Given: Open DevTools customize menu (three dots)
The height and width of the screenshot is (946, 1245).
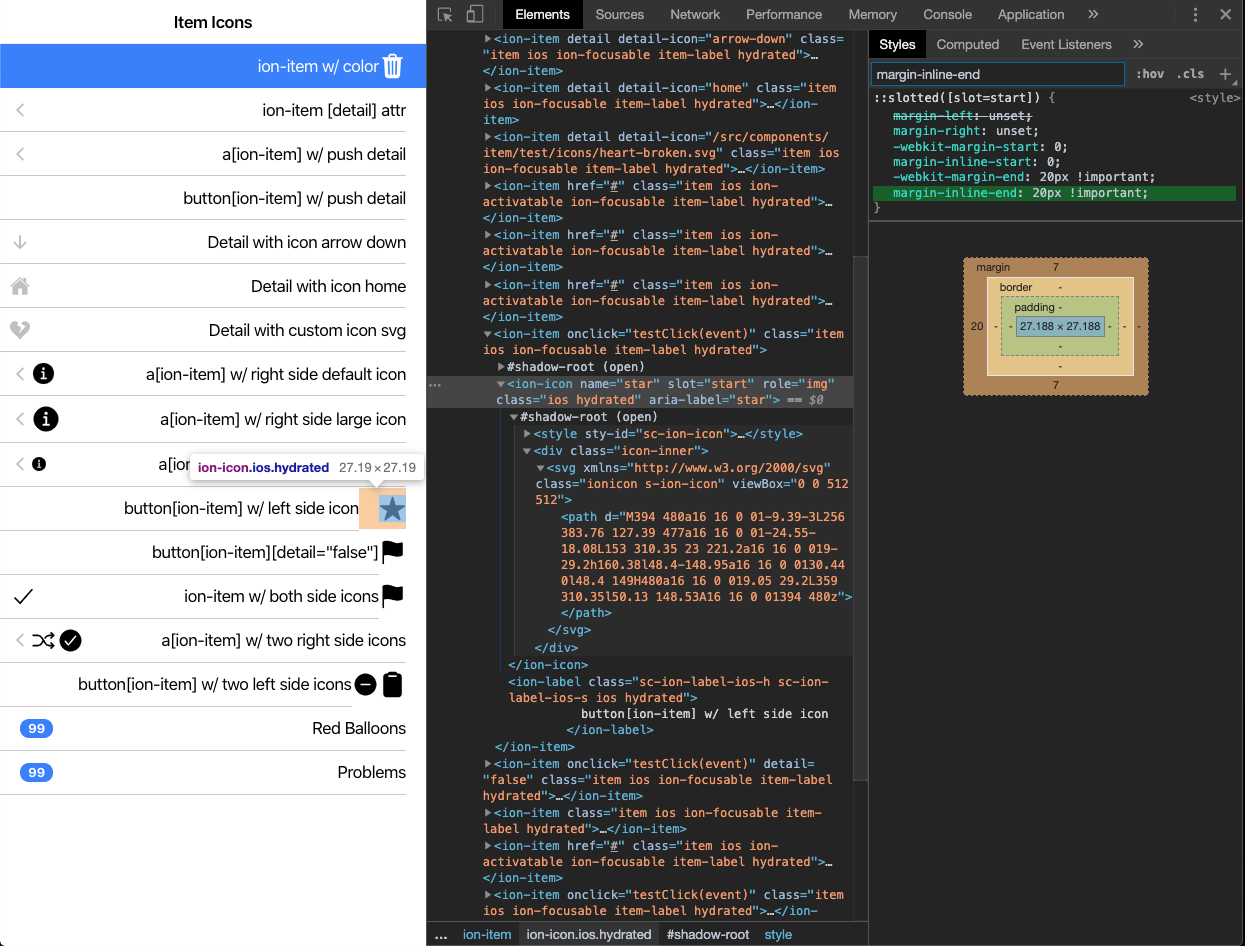Looking at the screenshot, I should [x=1195, y=14].
